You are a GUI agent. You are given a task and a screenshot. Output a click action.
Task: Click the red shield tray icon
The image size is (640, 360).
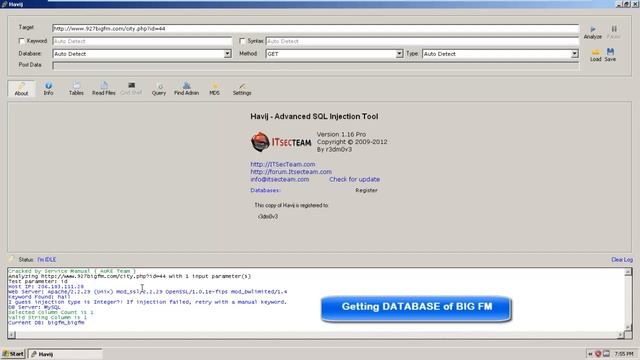598,354
